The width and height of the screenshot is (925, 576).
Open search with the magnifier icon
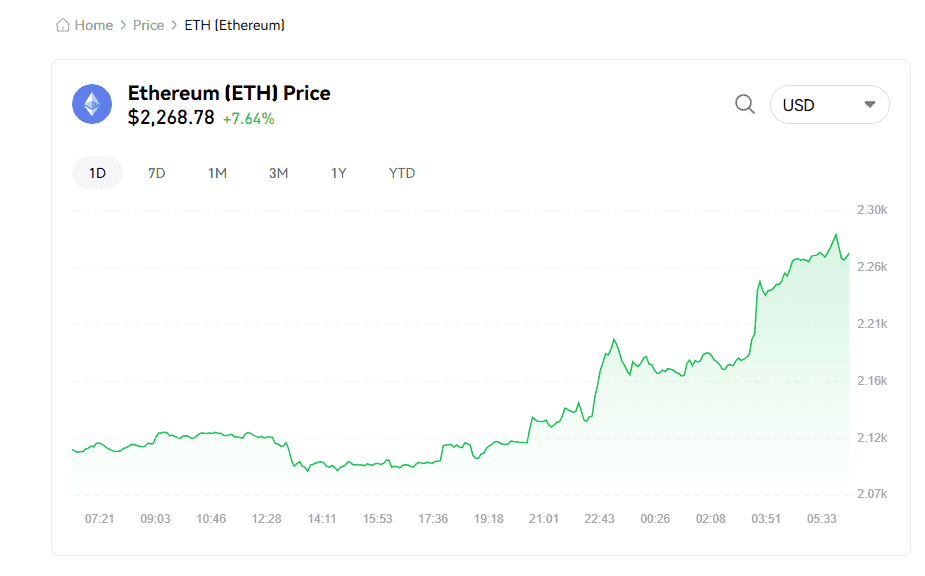[x=745, y=104]
